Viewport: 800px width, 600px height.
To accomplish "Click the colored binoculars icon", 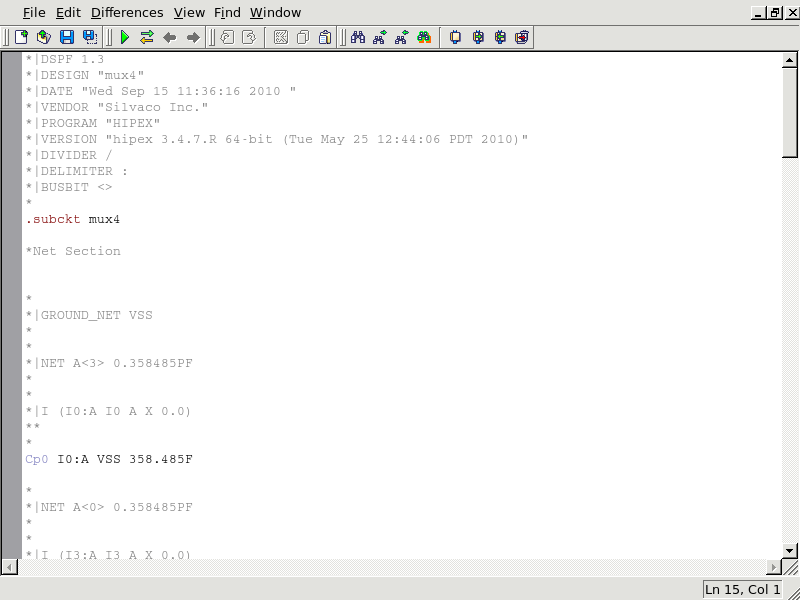I will (x=424, y=38).
